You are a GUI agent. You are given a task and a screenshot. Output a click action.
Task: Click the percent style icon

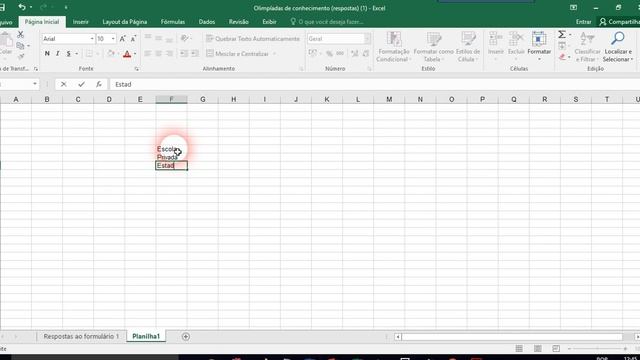(329, 53)
